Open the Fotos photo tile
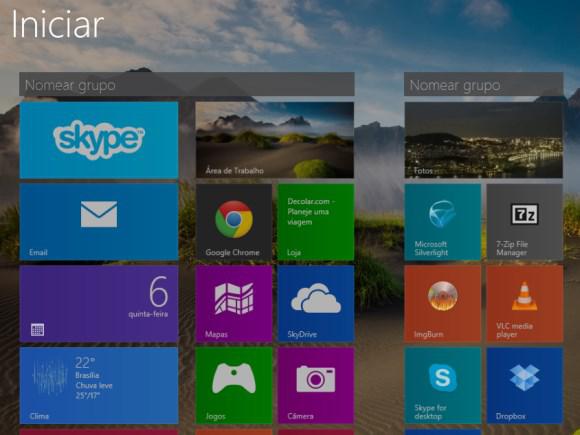 pos(484,140)
